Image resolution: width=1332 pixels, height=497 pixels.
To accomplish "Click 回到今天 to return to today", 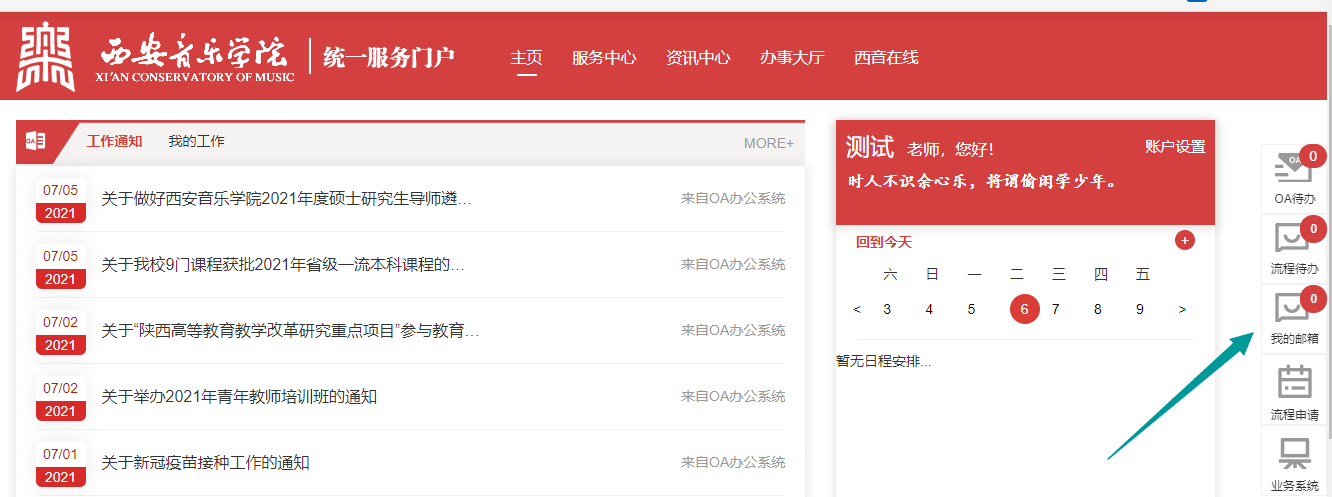I will (x=884, y=242).
